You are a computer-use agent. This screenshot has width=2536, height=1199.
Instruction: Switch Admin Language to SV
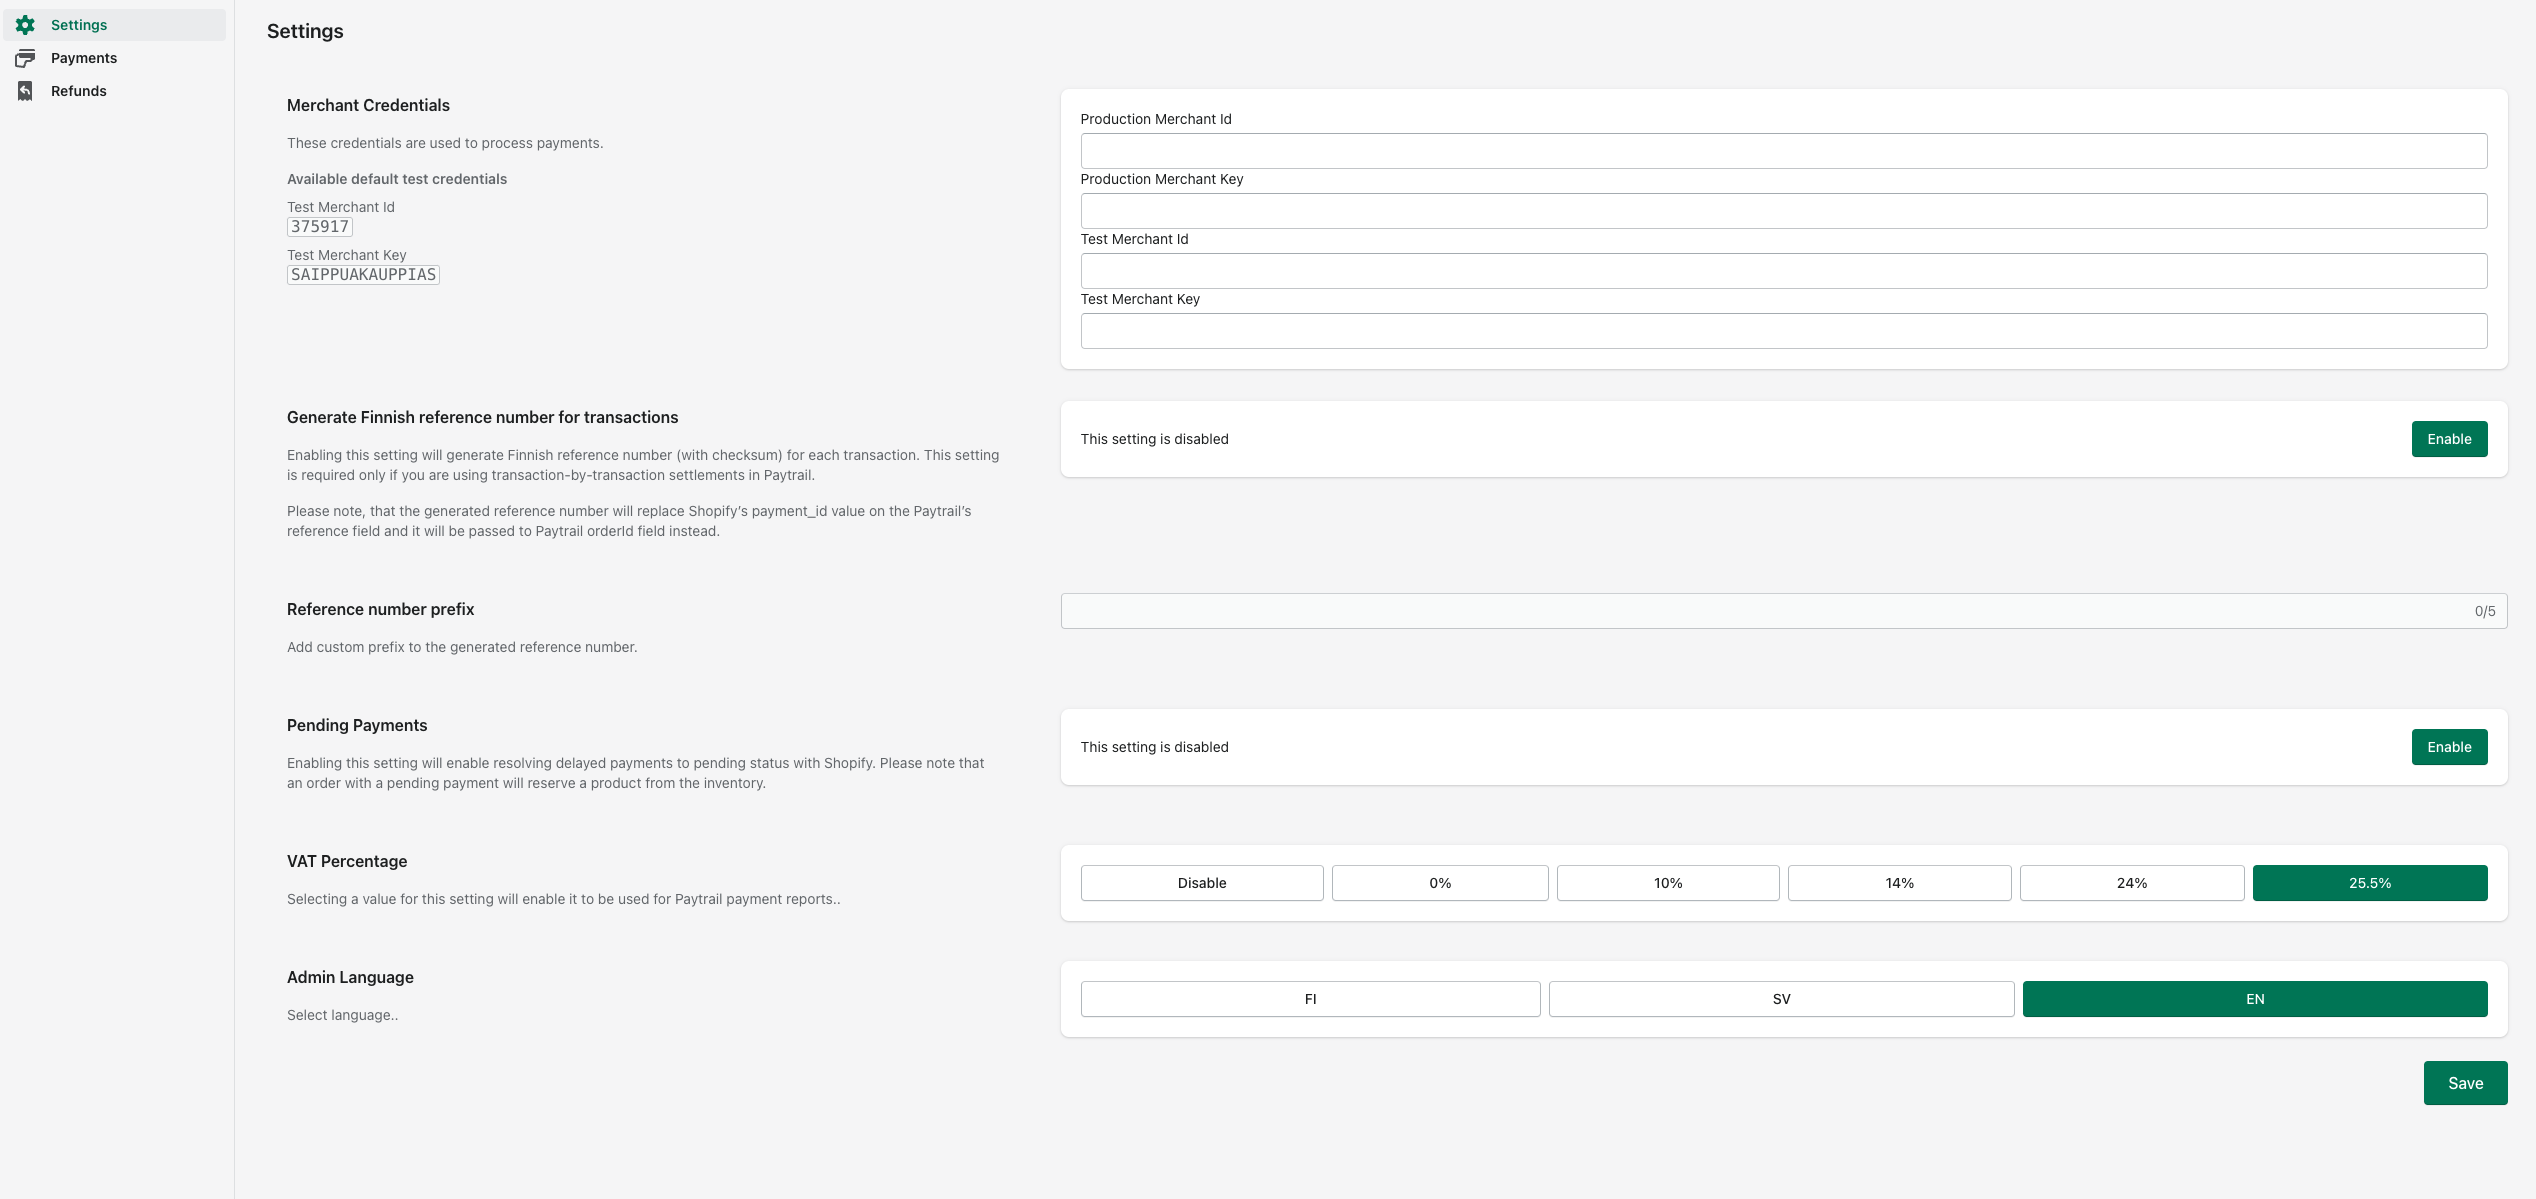[x=1781, y=998]
